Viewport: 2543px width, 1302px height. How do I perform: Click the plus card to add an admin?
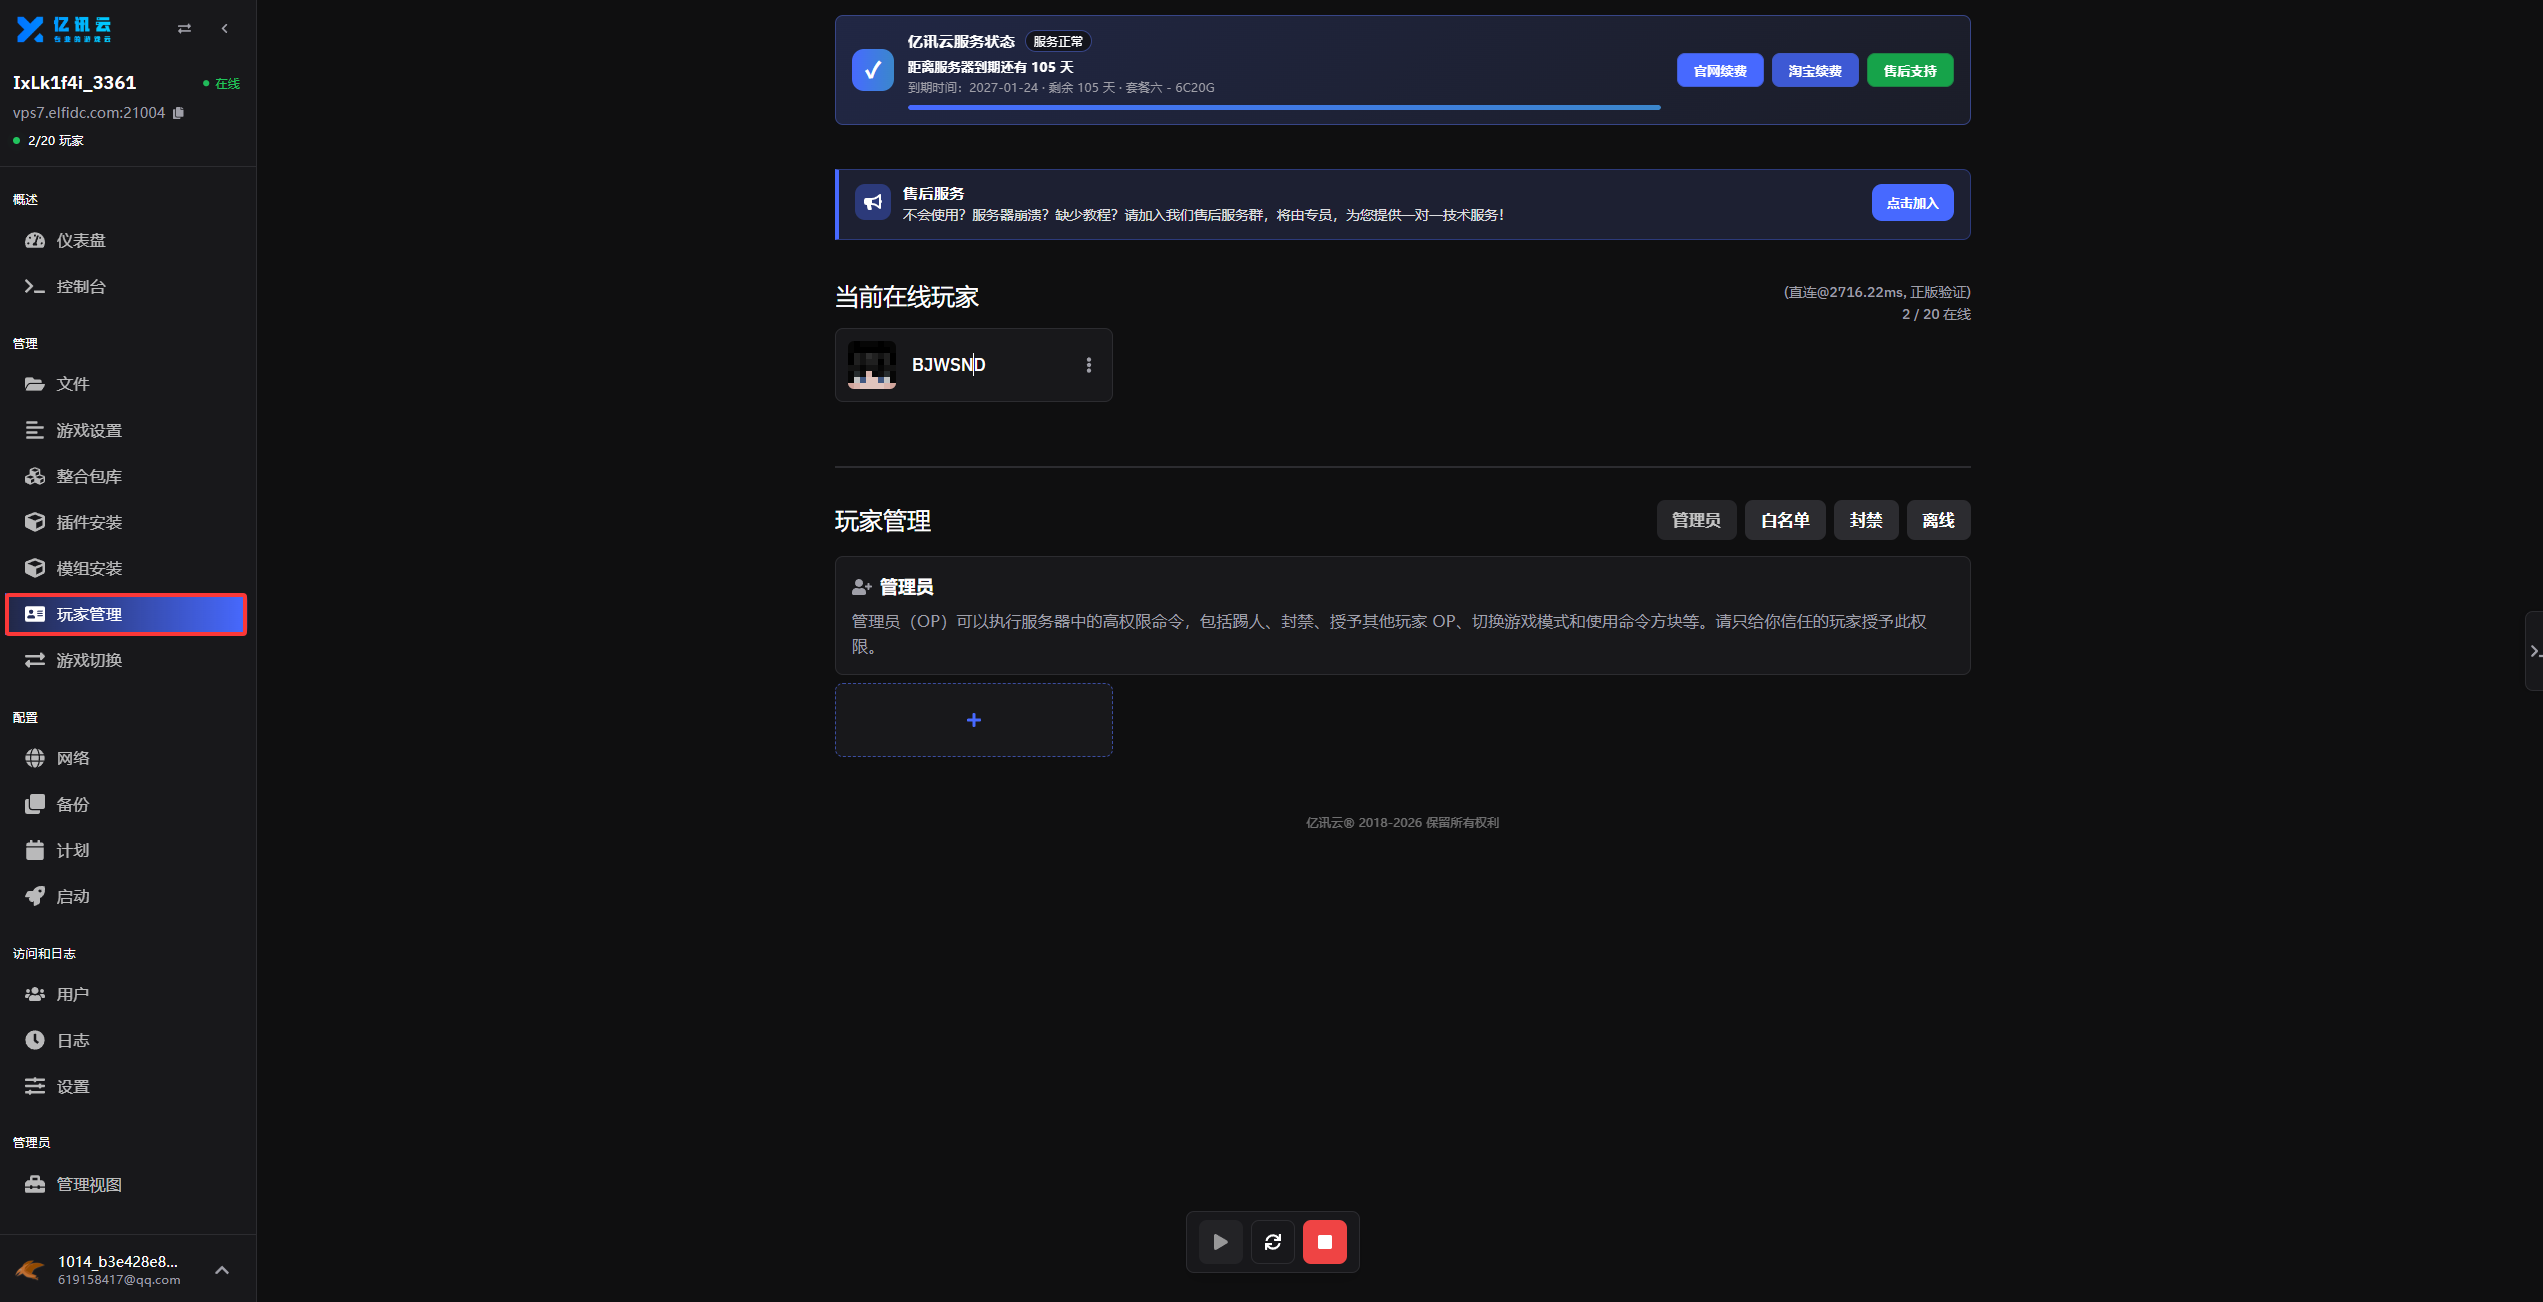(x=974, y=720)
